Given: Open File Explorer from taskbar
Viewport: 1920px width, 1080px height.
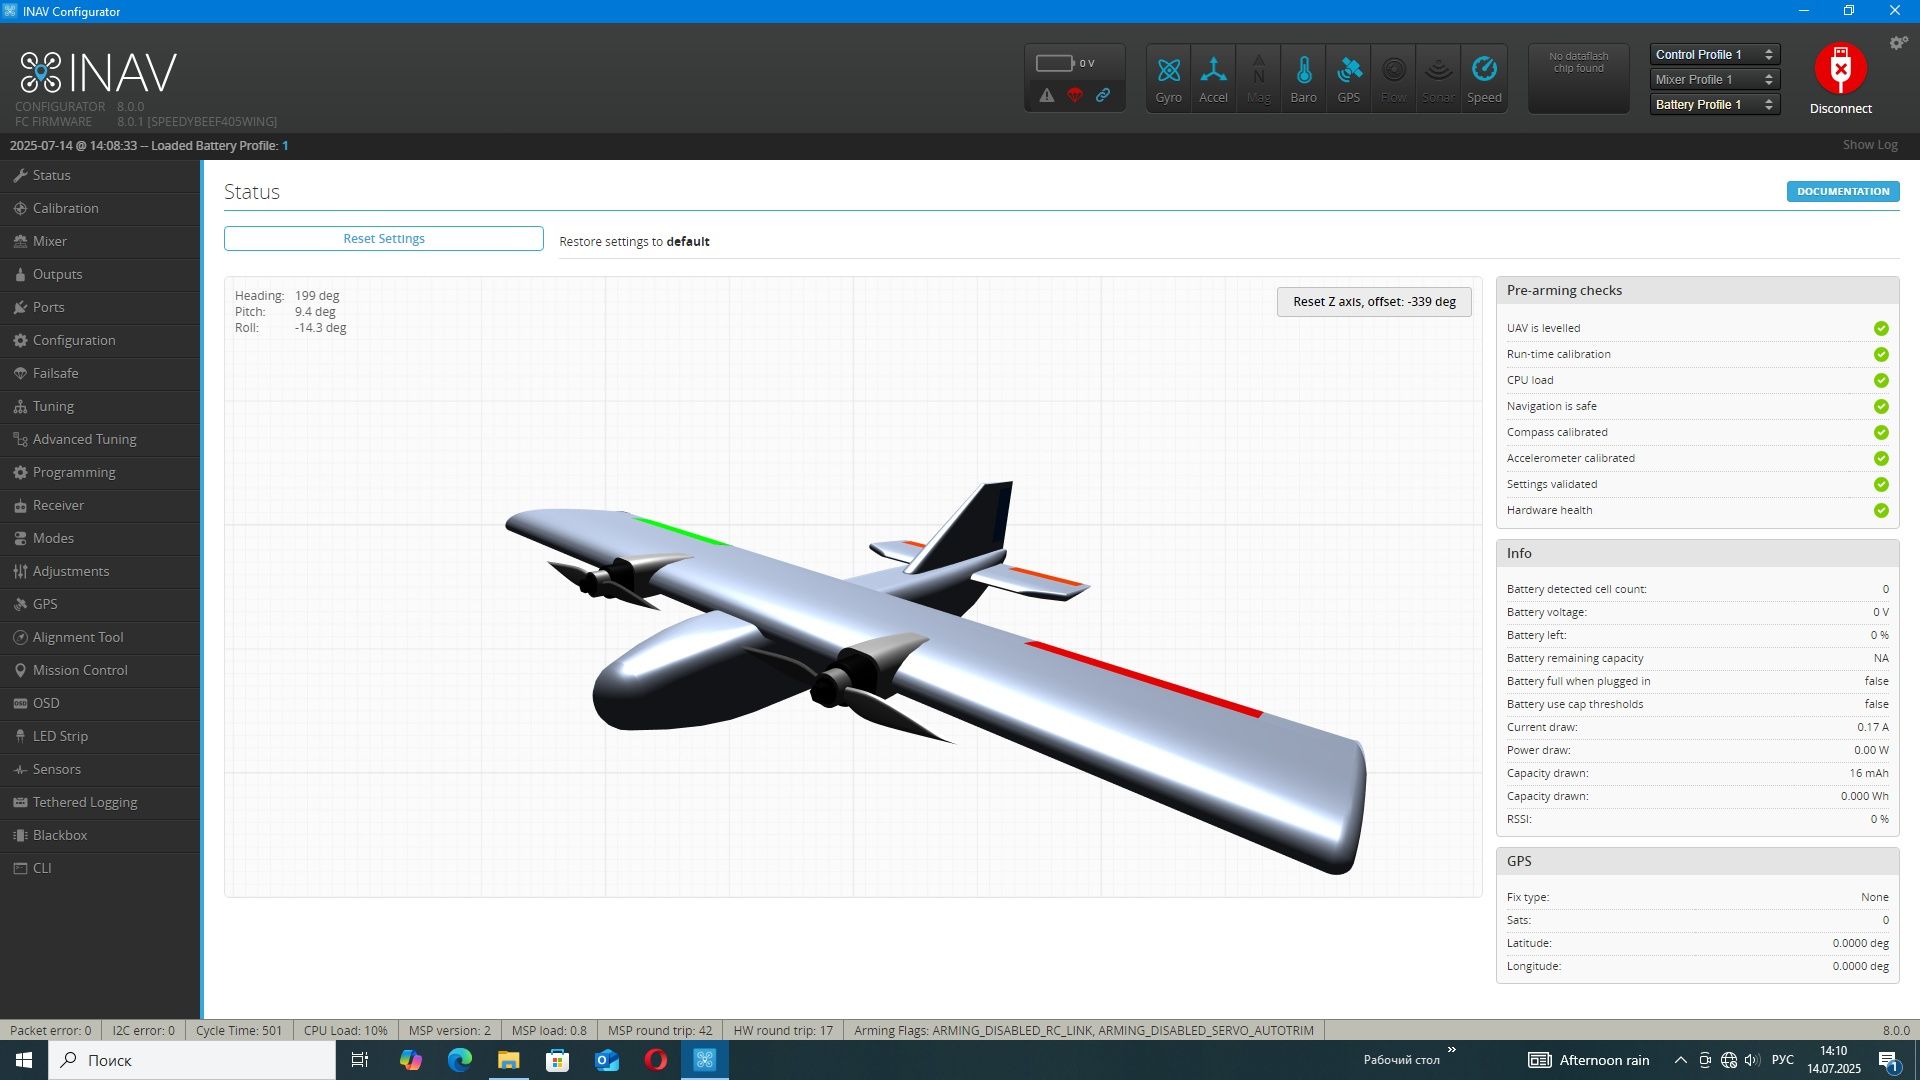Looking at the screenshot, I should tap(508, 1060).
